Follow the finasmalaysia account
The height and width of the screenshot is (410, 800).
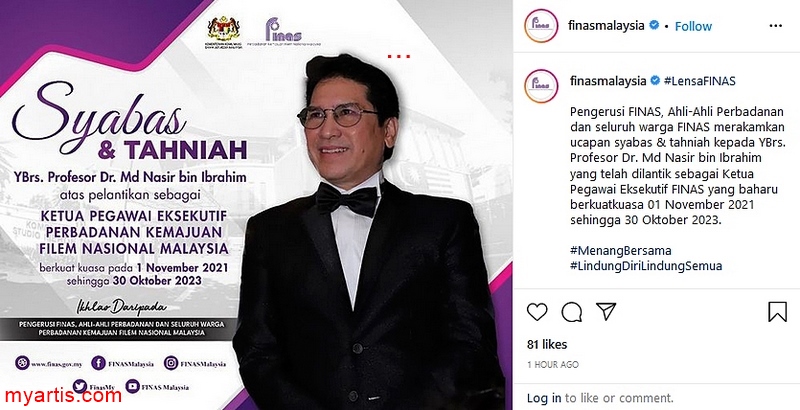pos(693,26)
